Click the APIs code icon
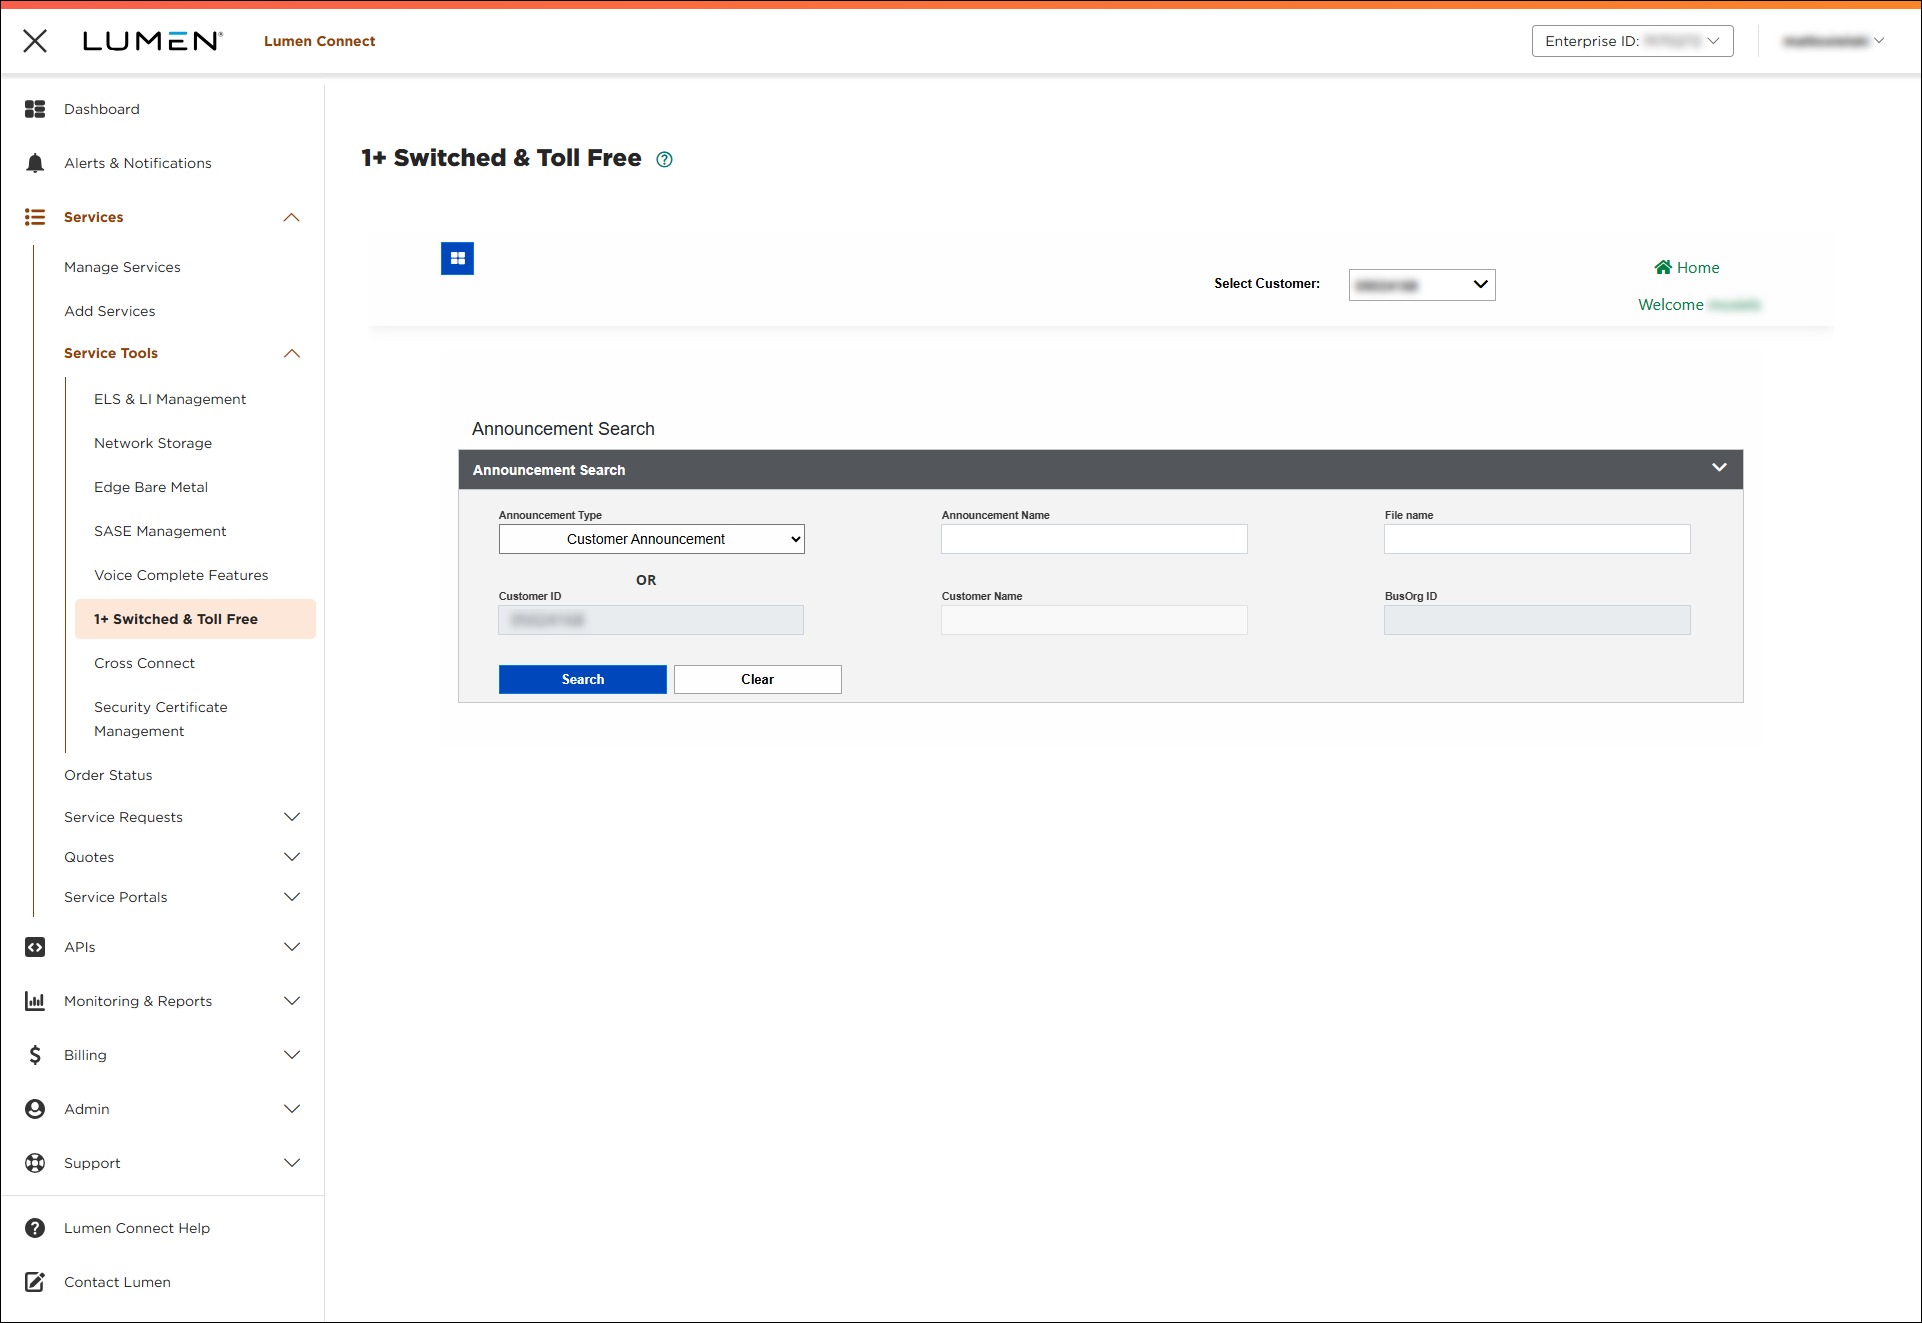This screenshot has height=1323, width=1922. 35,947
